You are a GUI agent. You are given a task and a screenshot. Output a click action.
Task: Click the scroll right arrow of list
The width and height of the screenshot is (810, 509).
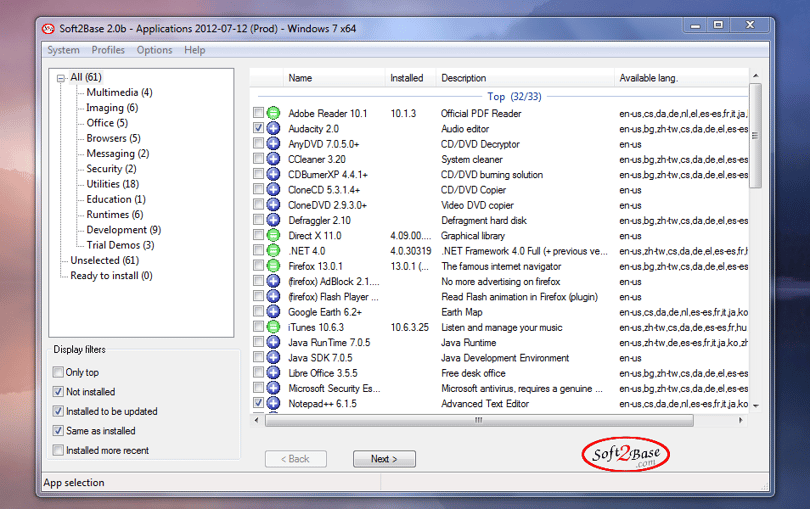[x=741, y=420]
